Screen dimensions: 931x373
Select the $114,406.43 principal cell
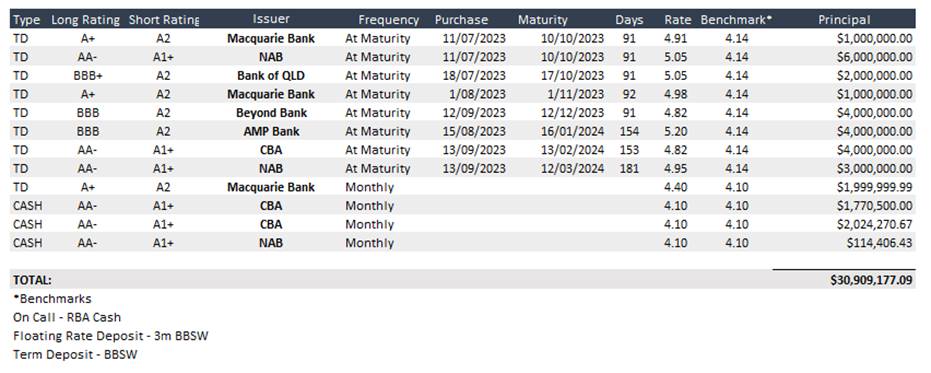point(880,243)
